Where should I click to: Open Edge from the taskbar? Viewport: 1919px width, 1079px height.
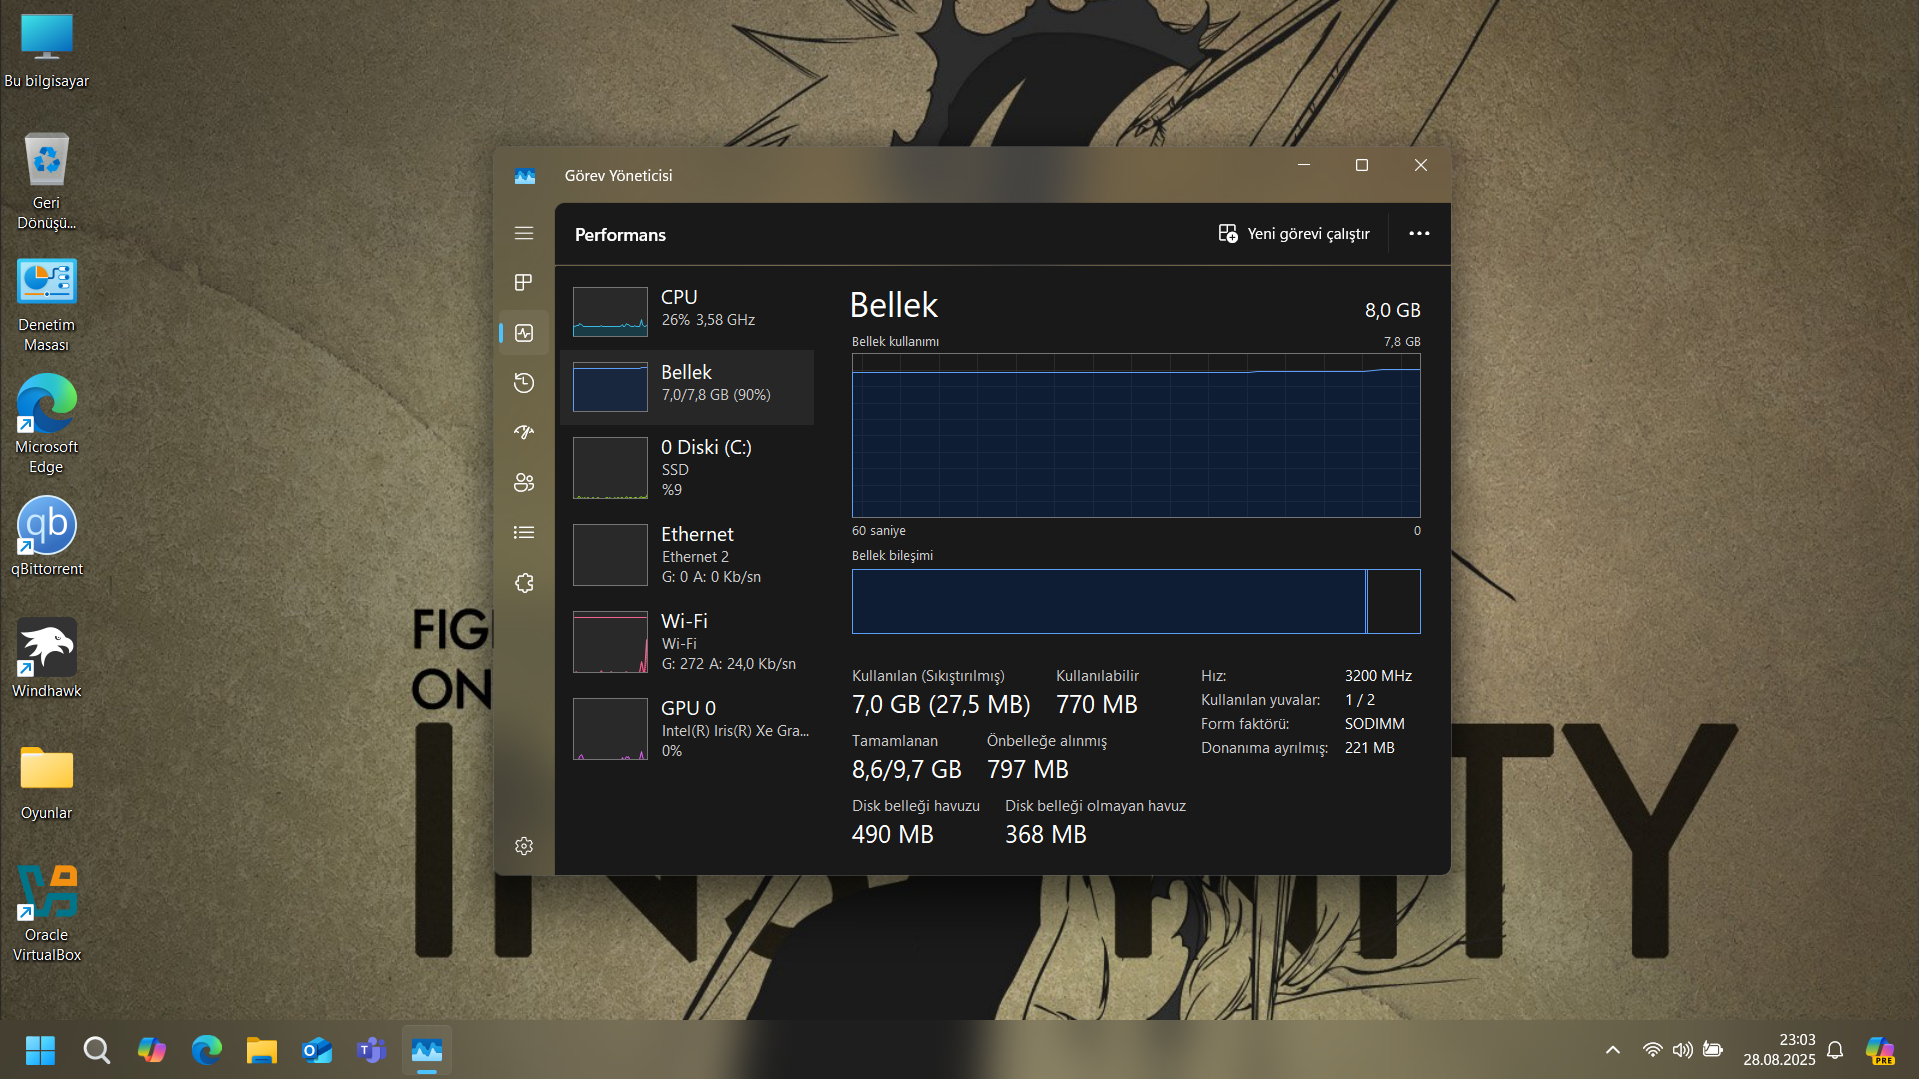click(207, 1050)
